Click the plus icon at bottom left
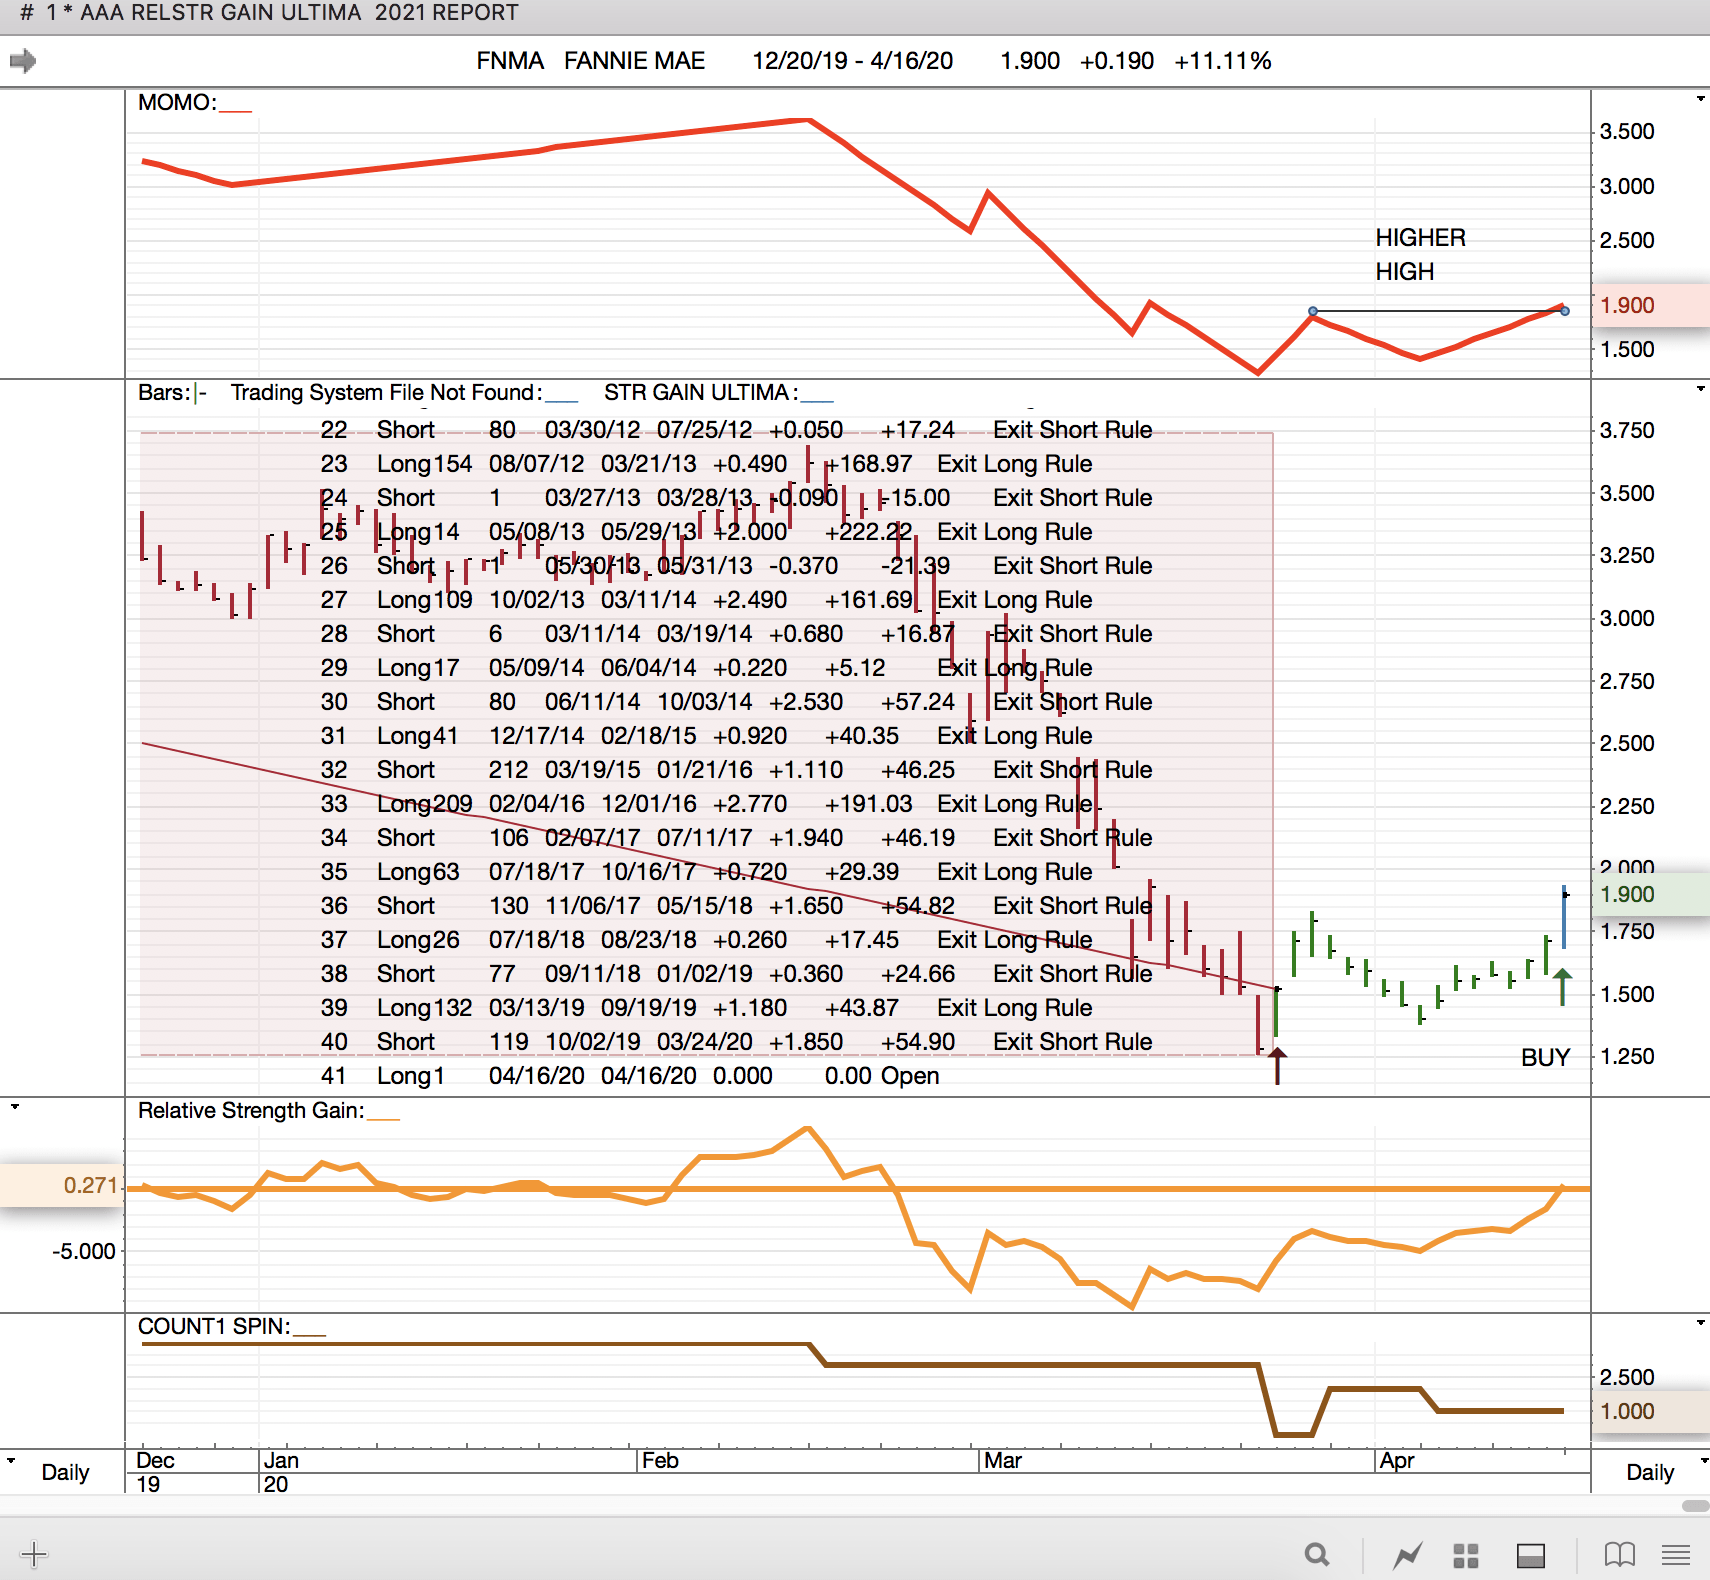Viewport: 1710px width, 1580px height. click(34, 1554)
